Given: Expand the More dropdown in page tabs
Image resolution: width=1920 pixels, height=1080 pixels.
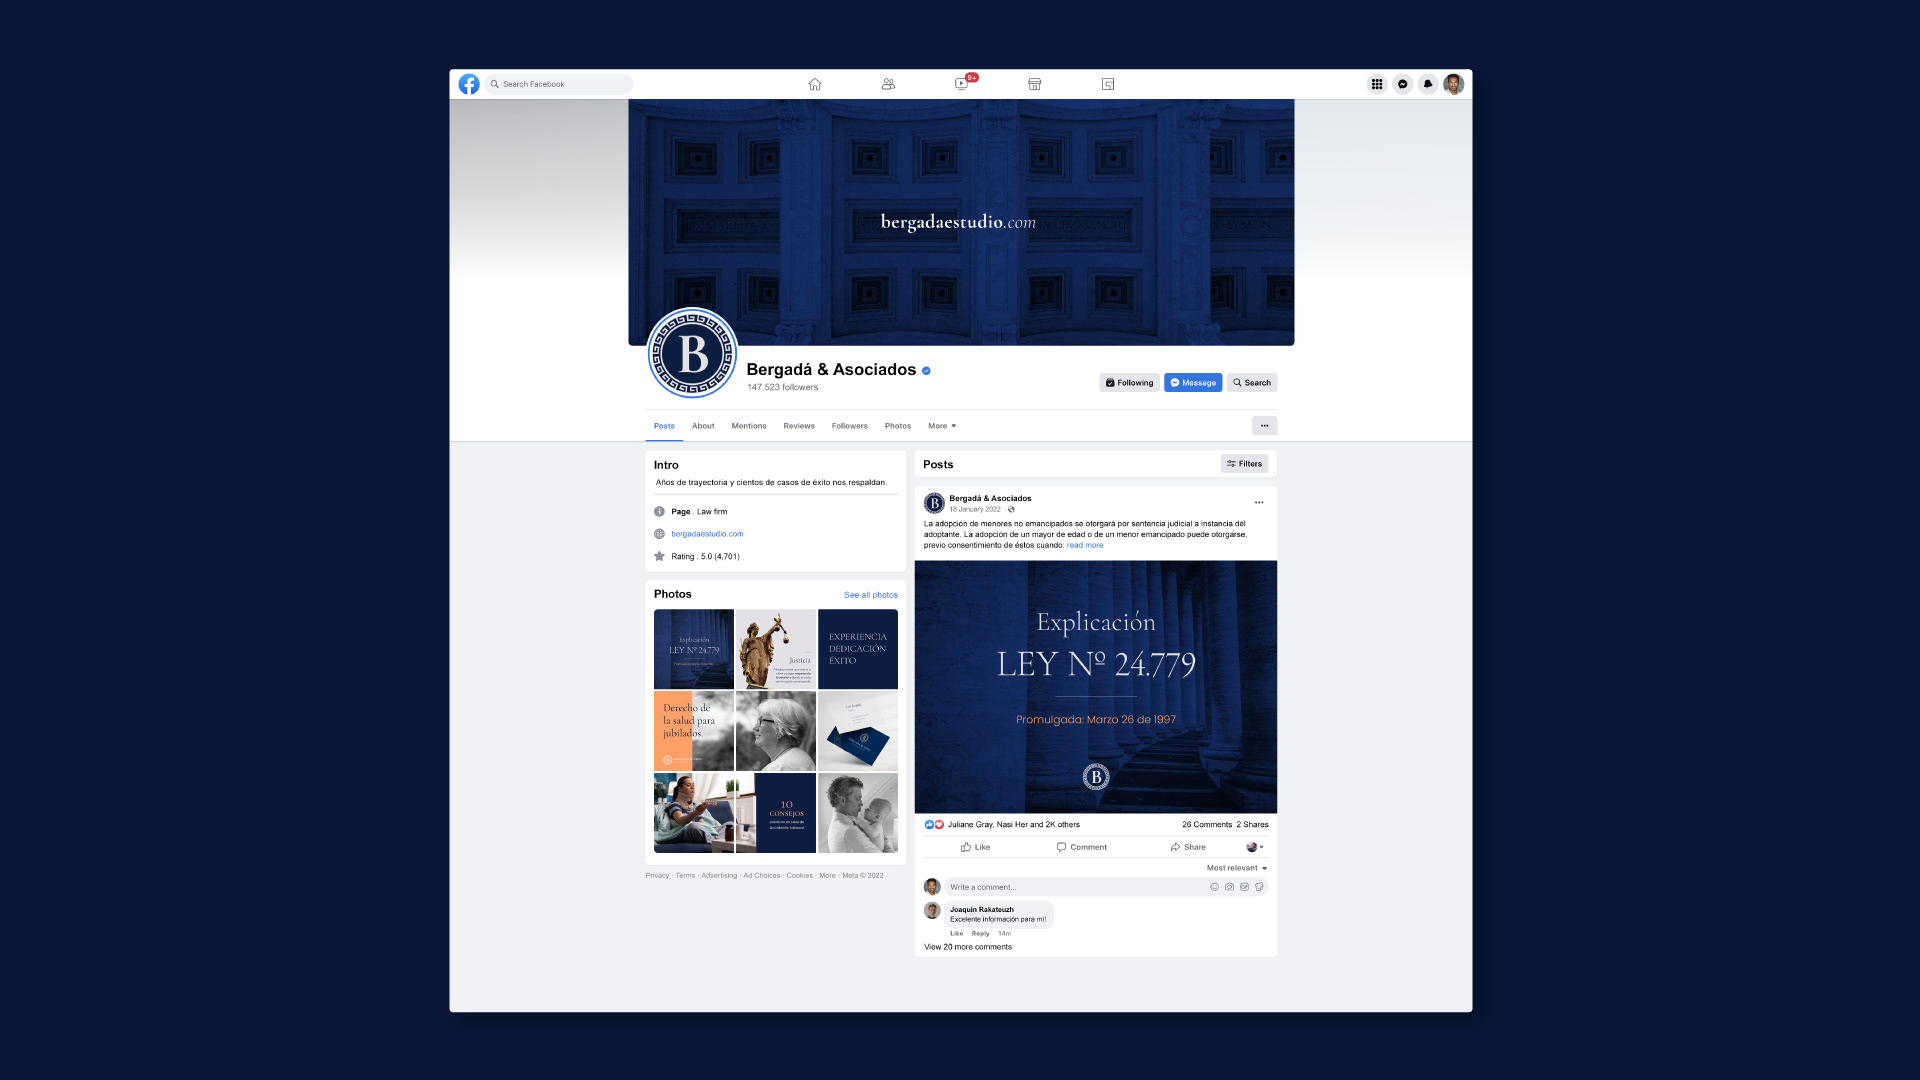Looking at the screenshot, I should pos(942,426).
